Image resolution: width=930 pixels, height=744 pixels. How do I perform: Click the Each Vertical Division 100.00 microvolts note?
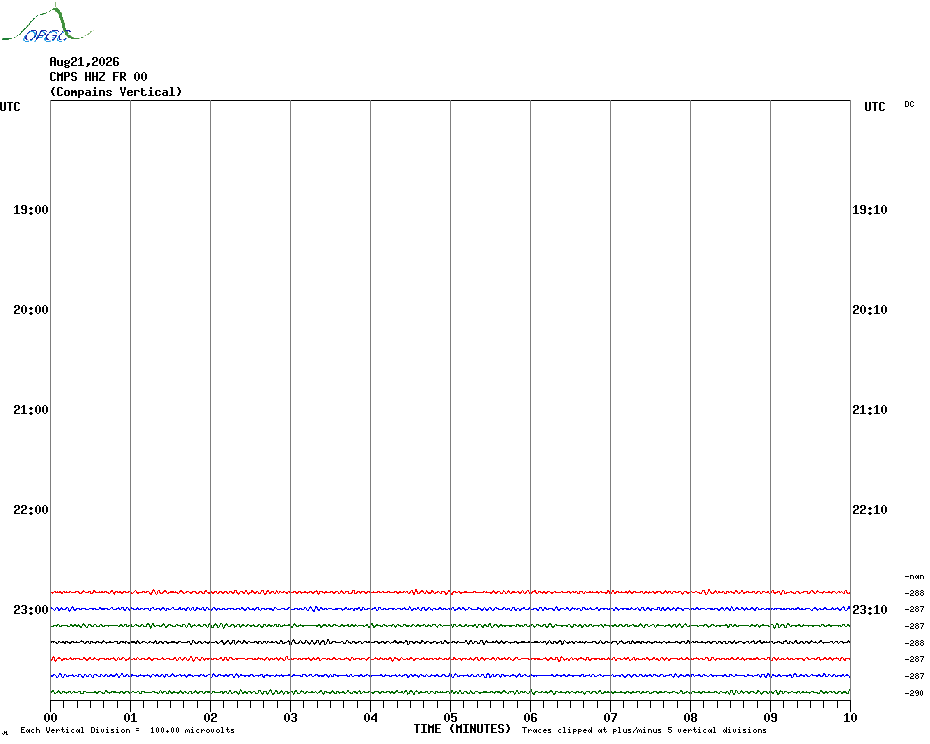click(x=128, y=730)
